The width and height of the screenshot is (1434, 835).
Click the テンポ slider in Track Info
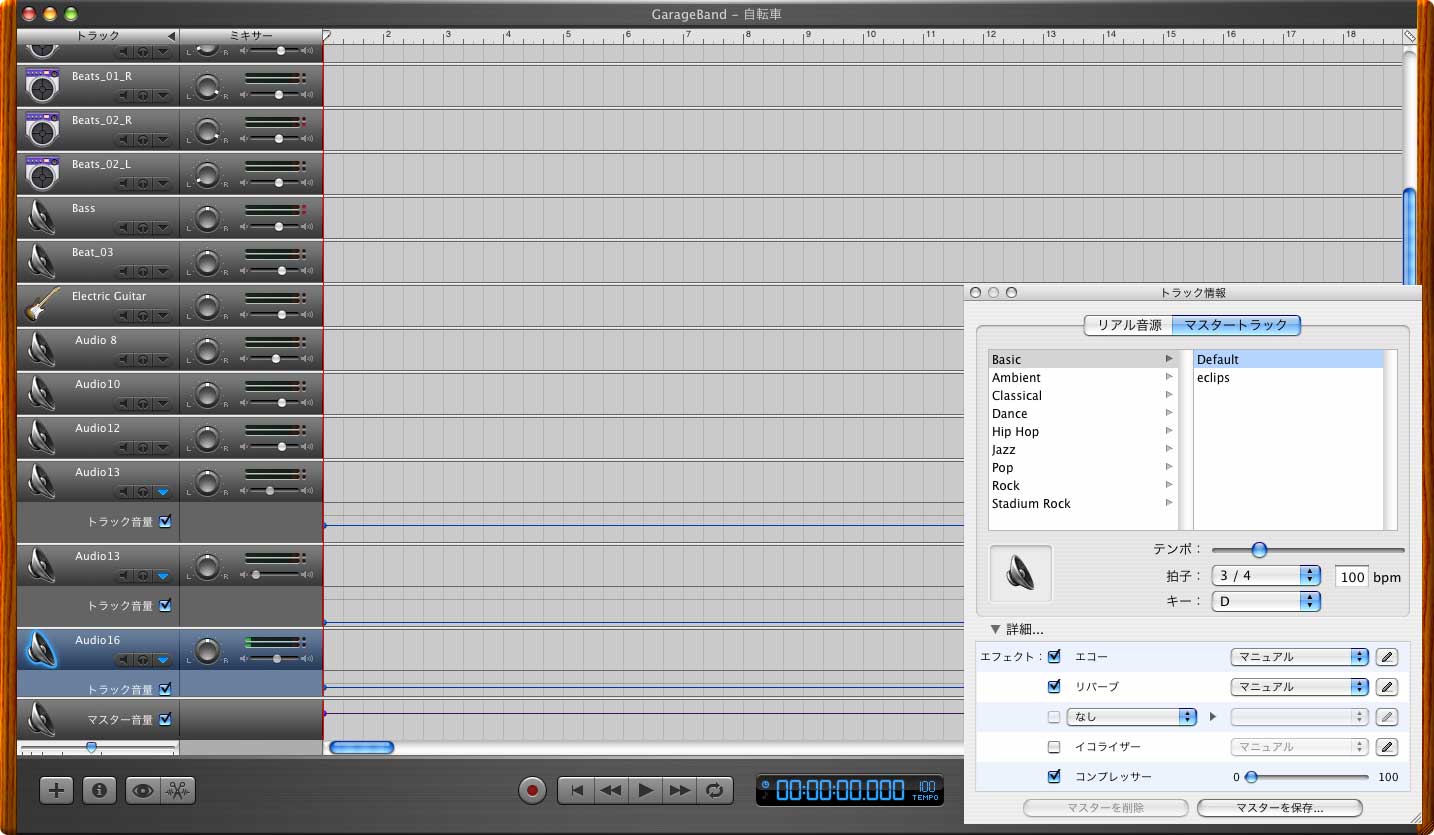(1308, 550)
